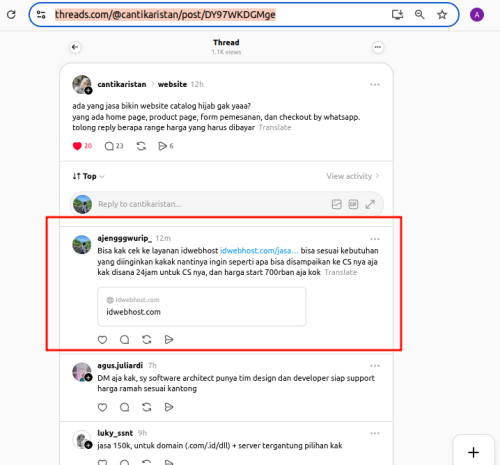Viewport: 500px width, 465px height.
Task: Open the purple profile avatar A
Action: coord(477,15)
